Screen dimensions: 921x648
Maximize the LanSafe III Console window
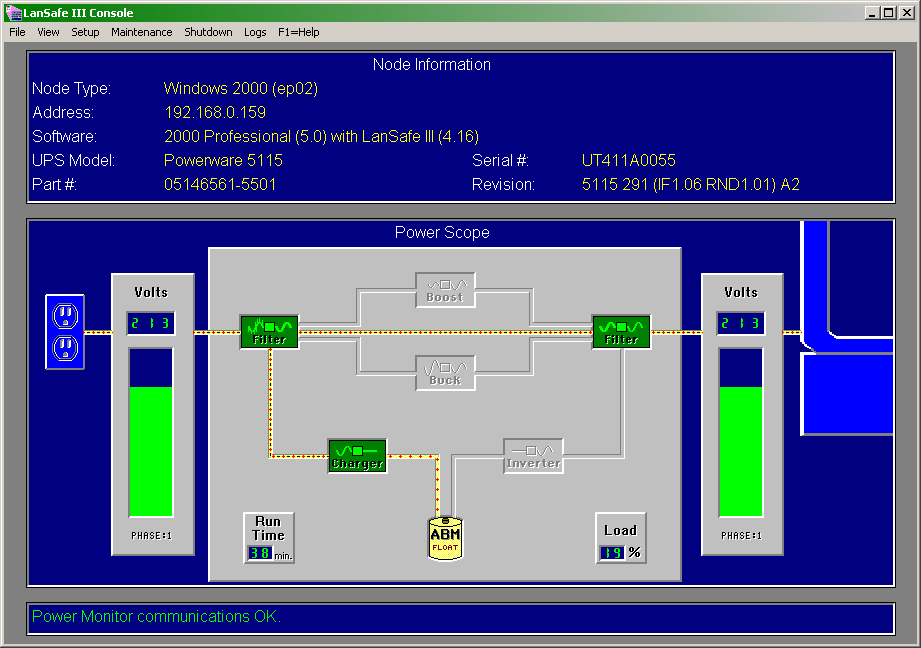tap(889, 13)
